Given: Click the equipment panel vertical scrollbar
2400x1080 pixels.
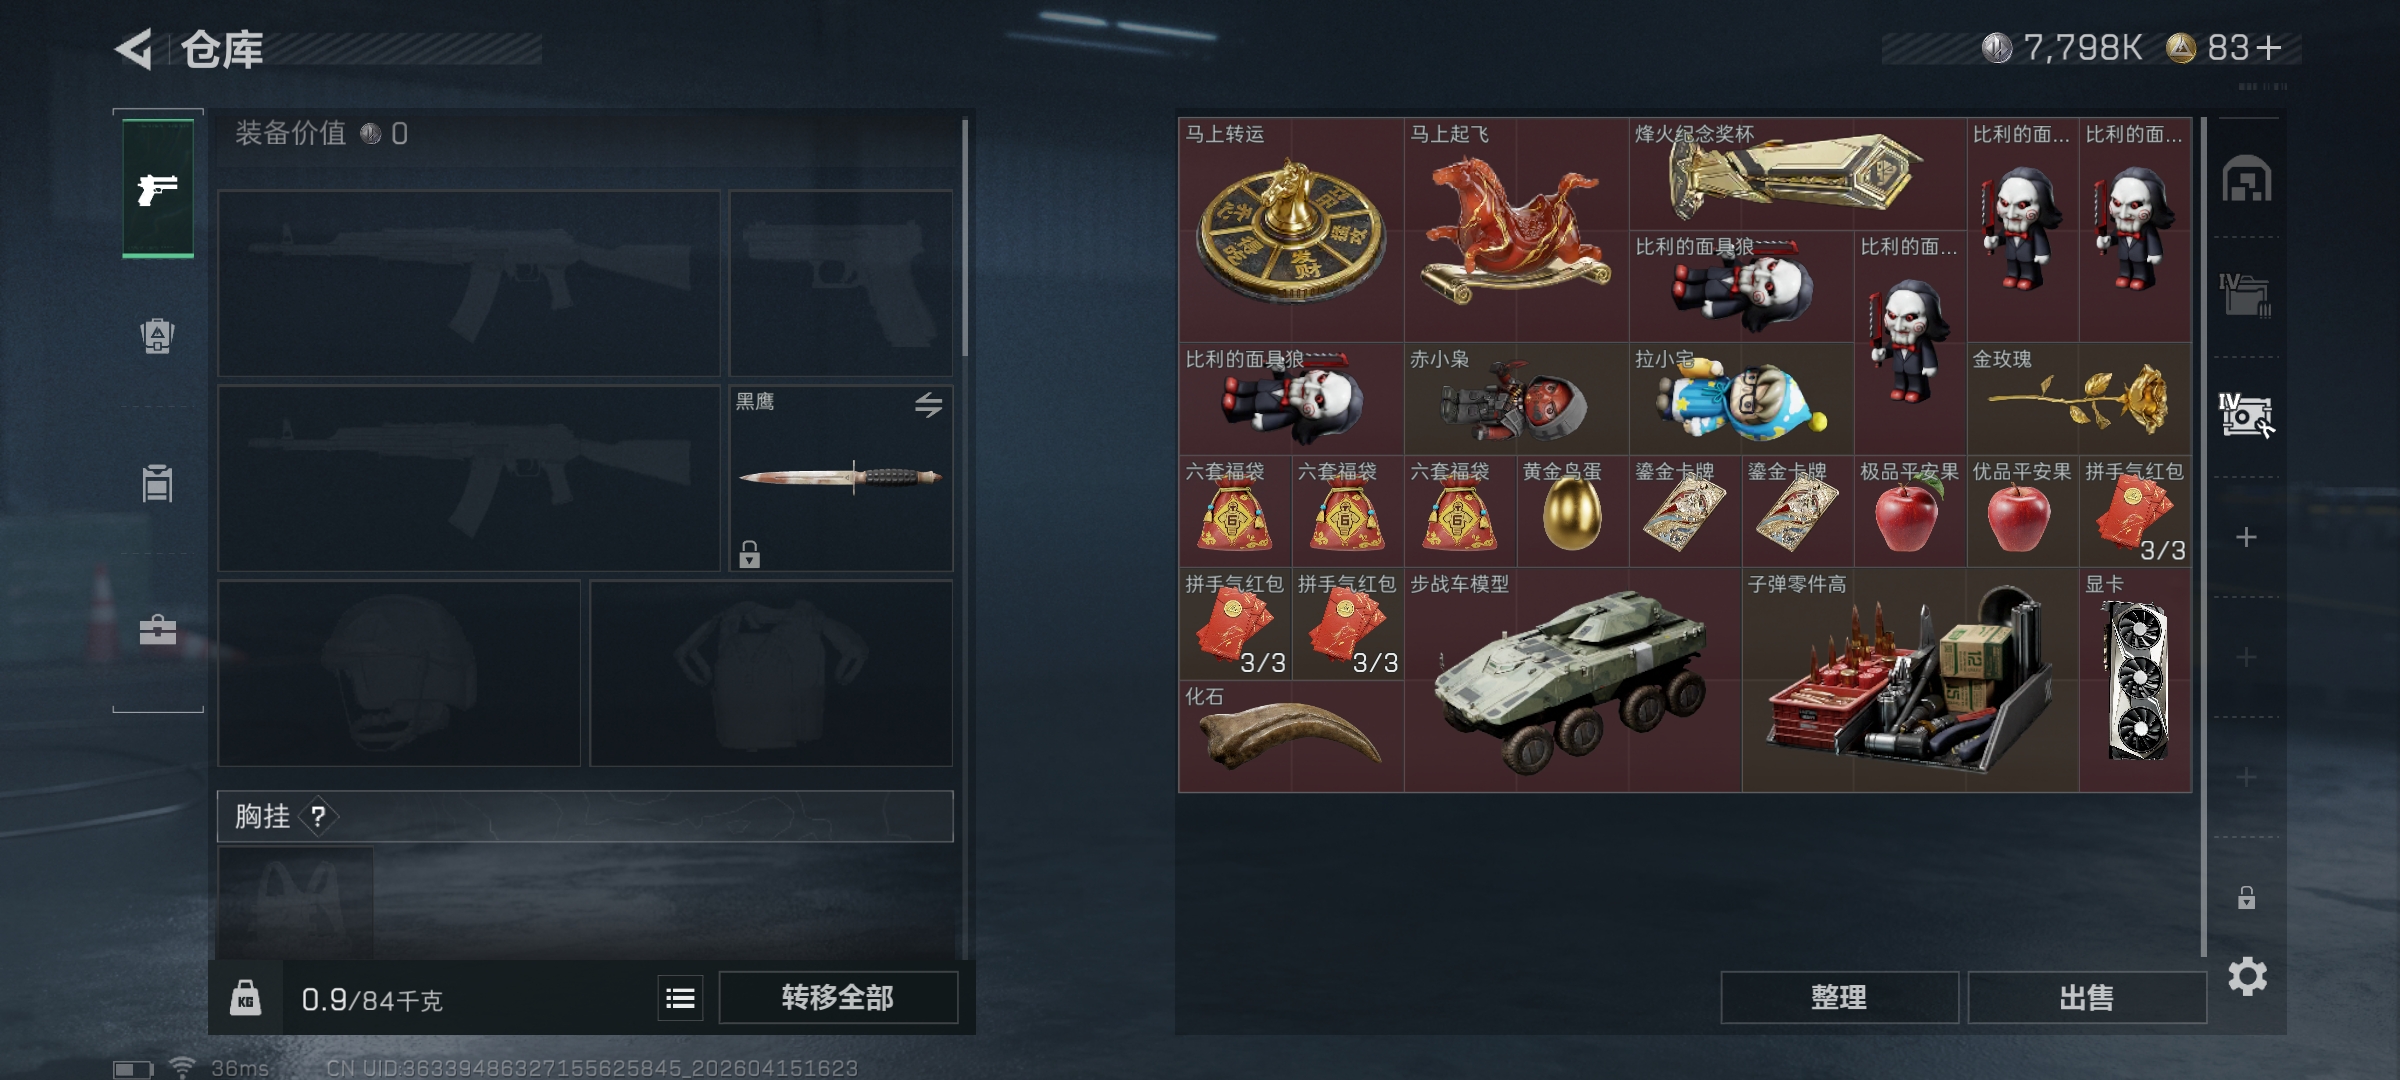Looking at the screenshot, I should [x=965, y=238].
